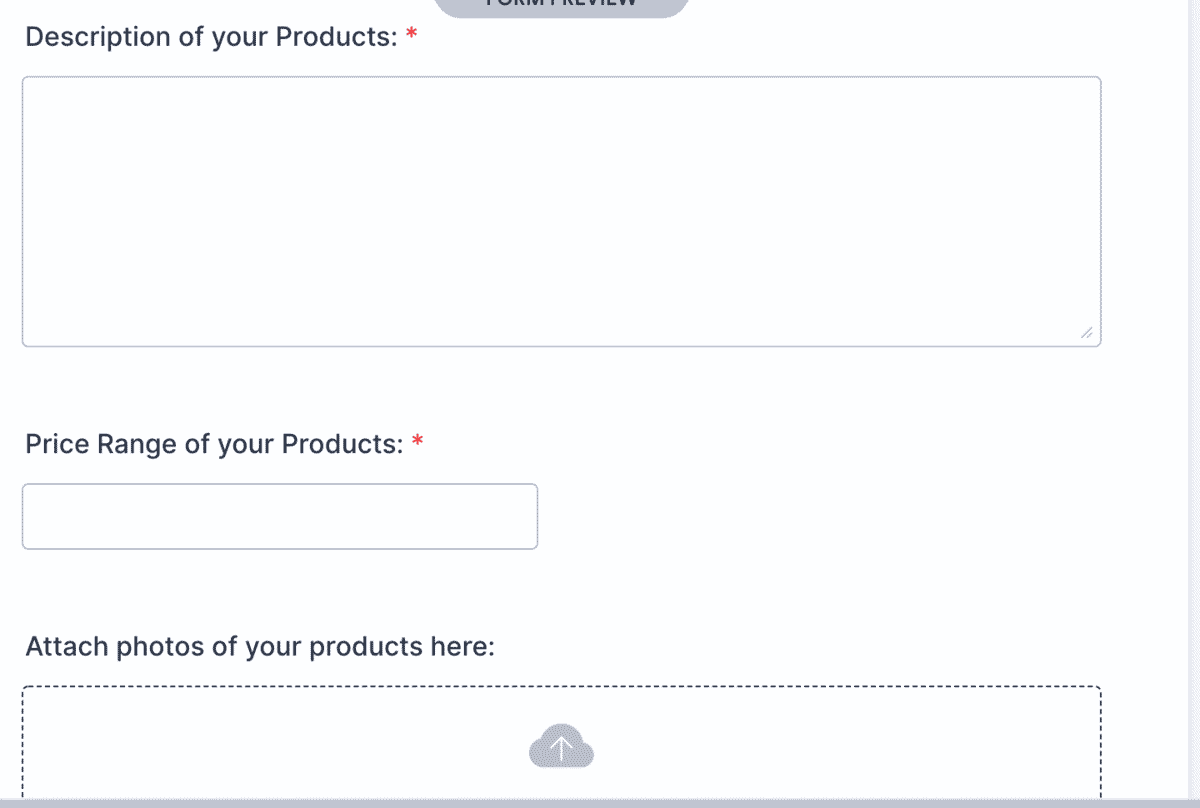Focus the Price Range input field
Image resolution: width=1200 pixels, height=808 pixels.
(x=280, y=516)
